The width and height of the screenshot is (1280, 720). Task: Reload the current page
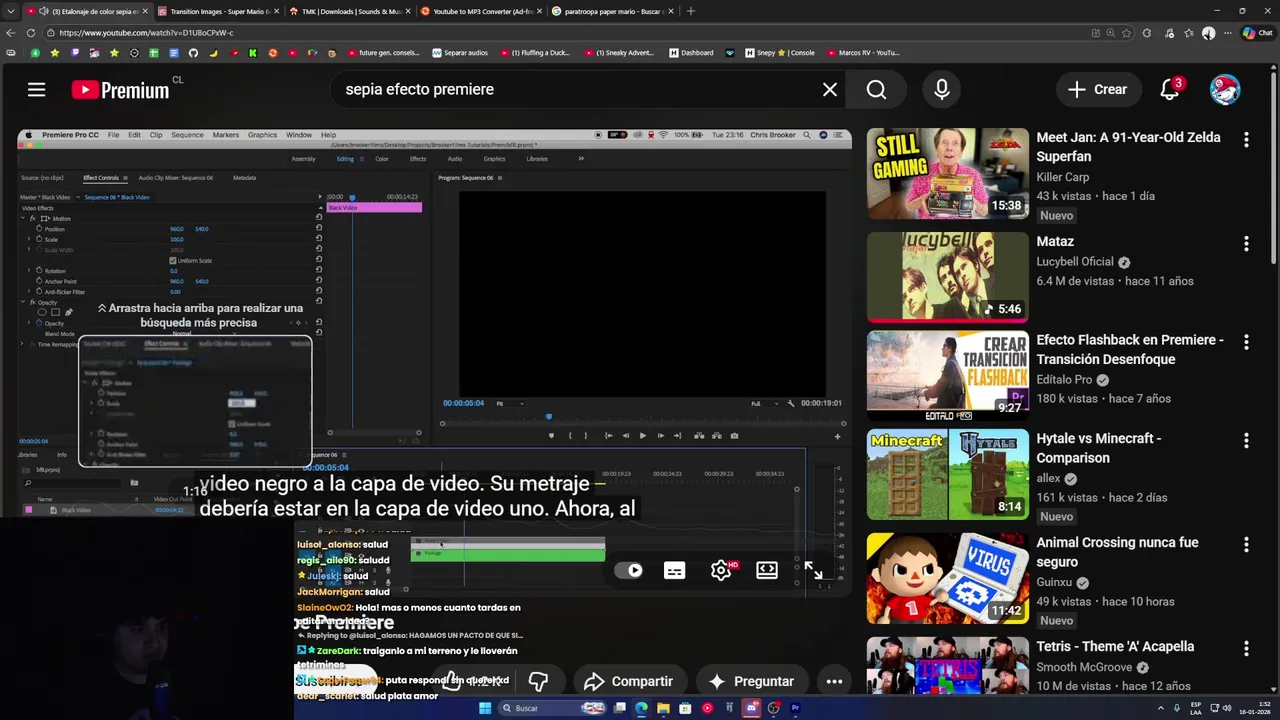pos(29,33)
